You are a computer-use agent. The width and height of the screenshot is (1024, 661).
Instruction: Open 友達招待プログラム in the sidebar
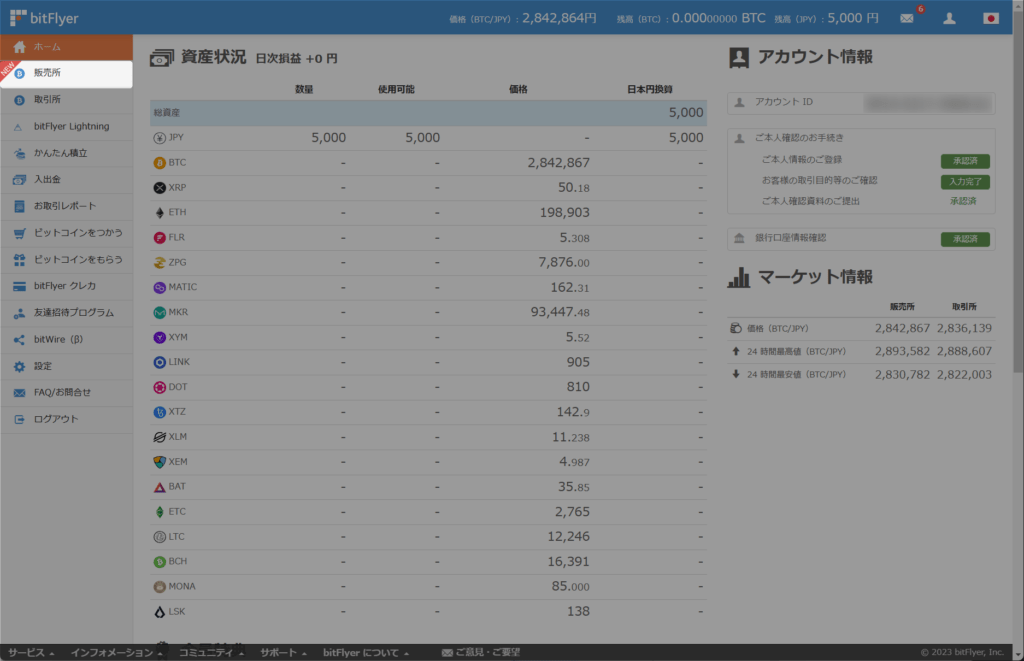67,313
